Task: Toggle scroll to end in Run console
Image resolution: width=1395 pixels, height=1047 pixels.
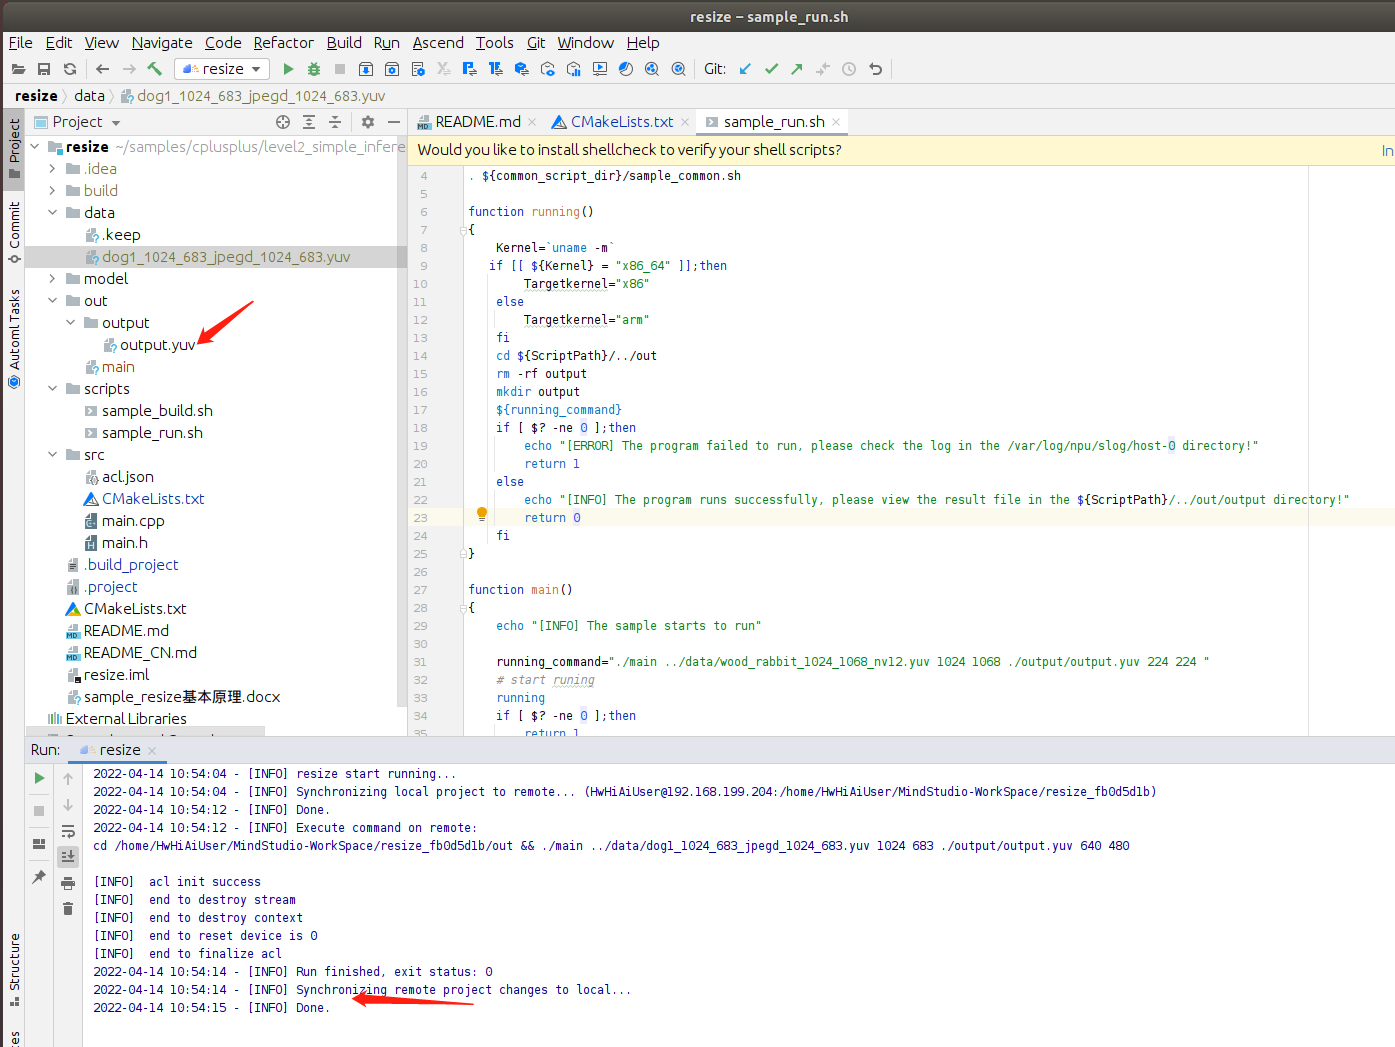Action: coord(68,856)
